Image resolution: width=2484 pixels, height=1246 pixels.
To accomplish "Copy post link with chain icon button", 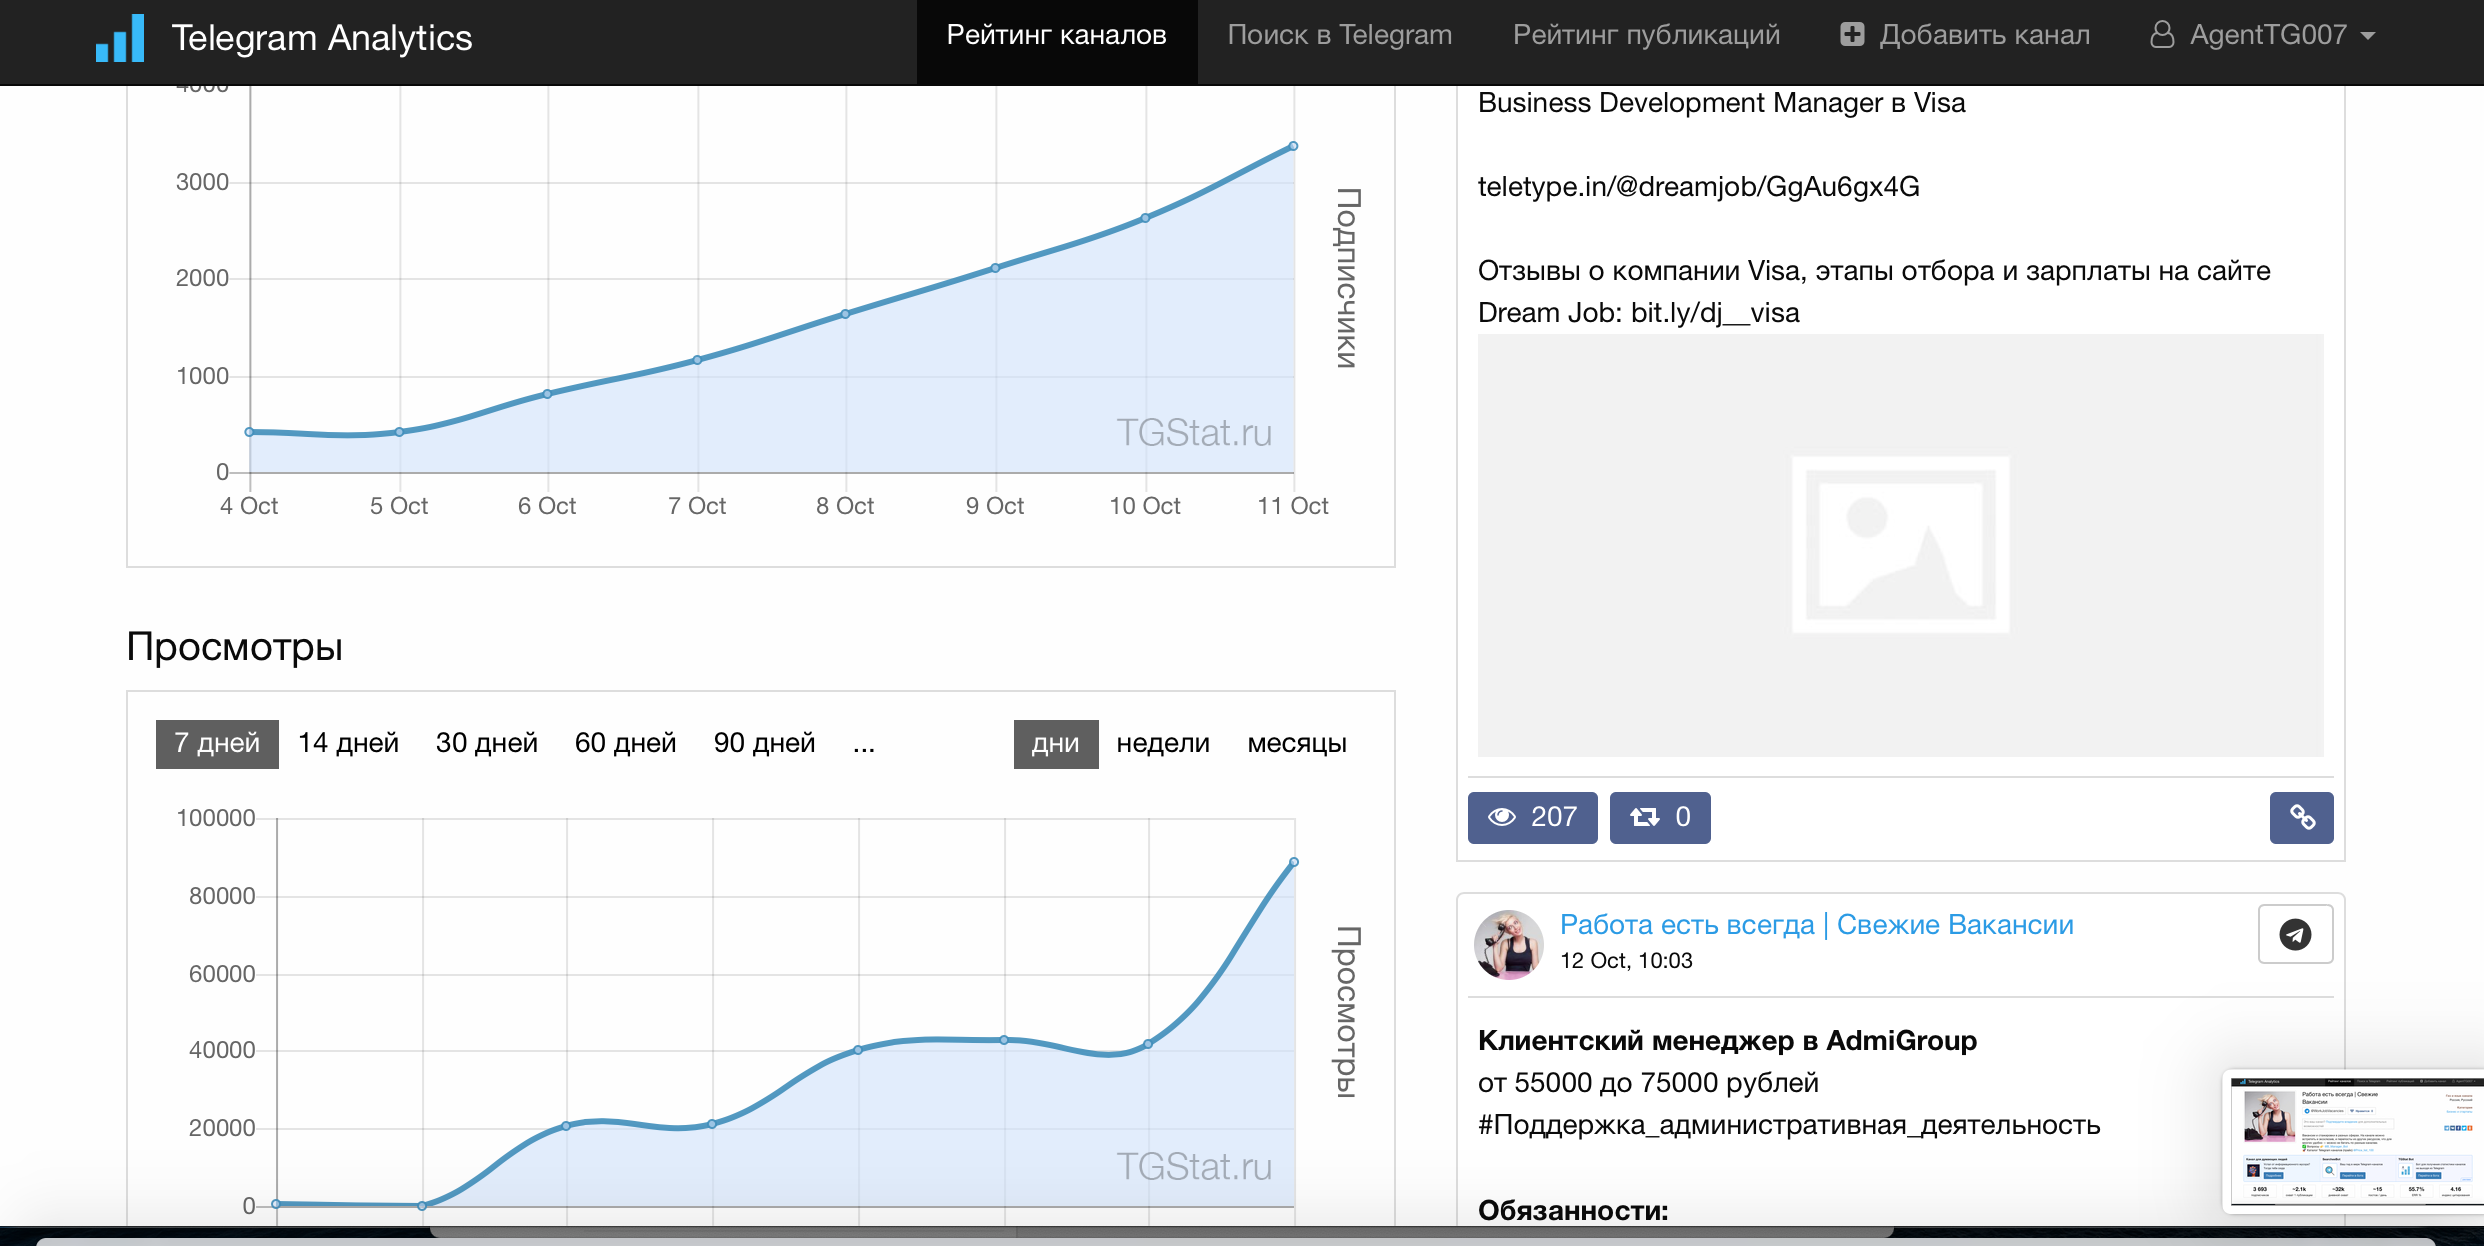I will (x=2301, y=817).
